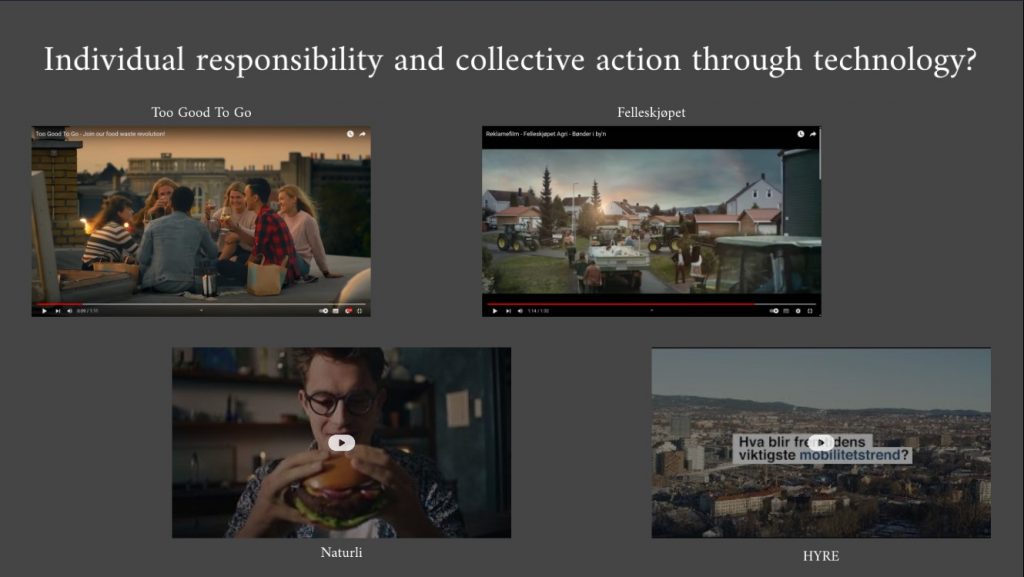
Task: Click the Felleskjøpet heading label
Action: click(651, 112)
